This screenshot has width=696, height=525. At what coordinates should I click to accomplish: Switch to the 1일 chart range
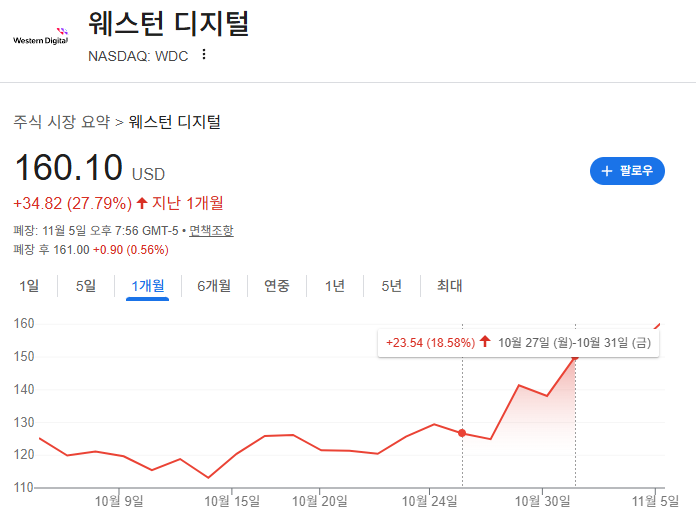coord(30,286)
